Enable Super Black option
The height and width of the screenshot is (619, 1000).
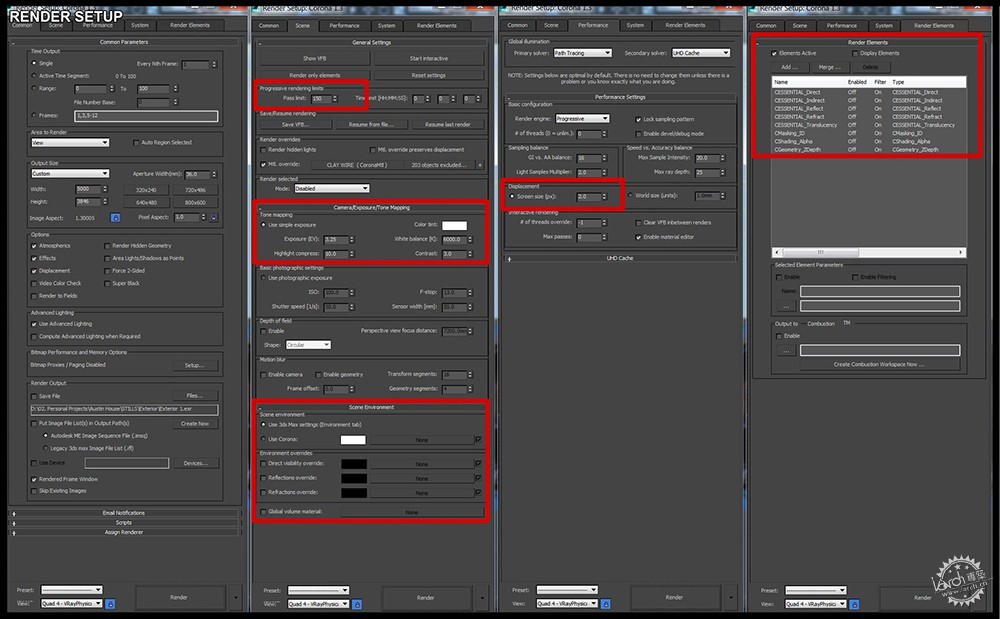[x=107, y=283]
